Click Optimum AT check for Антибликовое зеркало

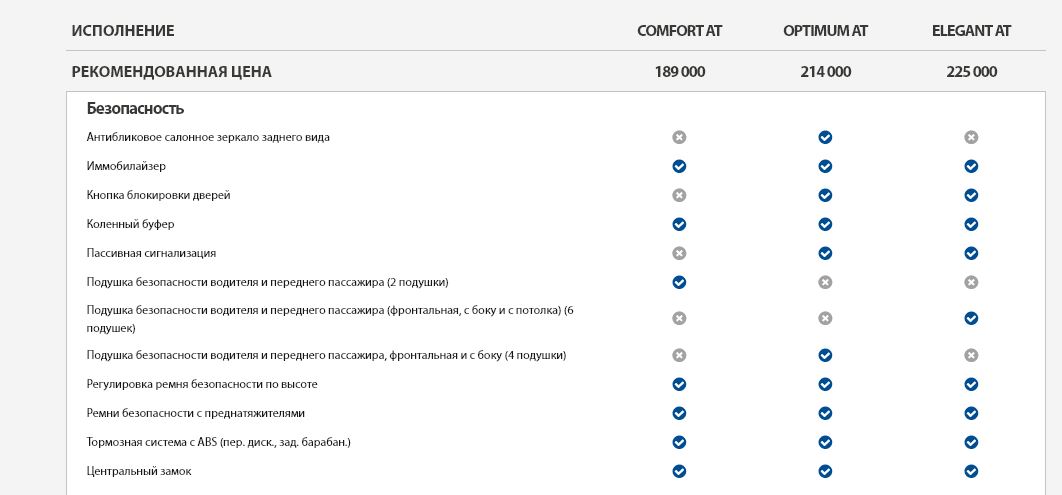click(x=825, y=137)
